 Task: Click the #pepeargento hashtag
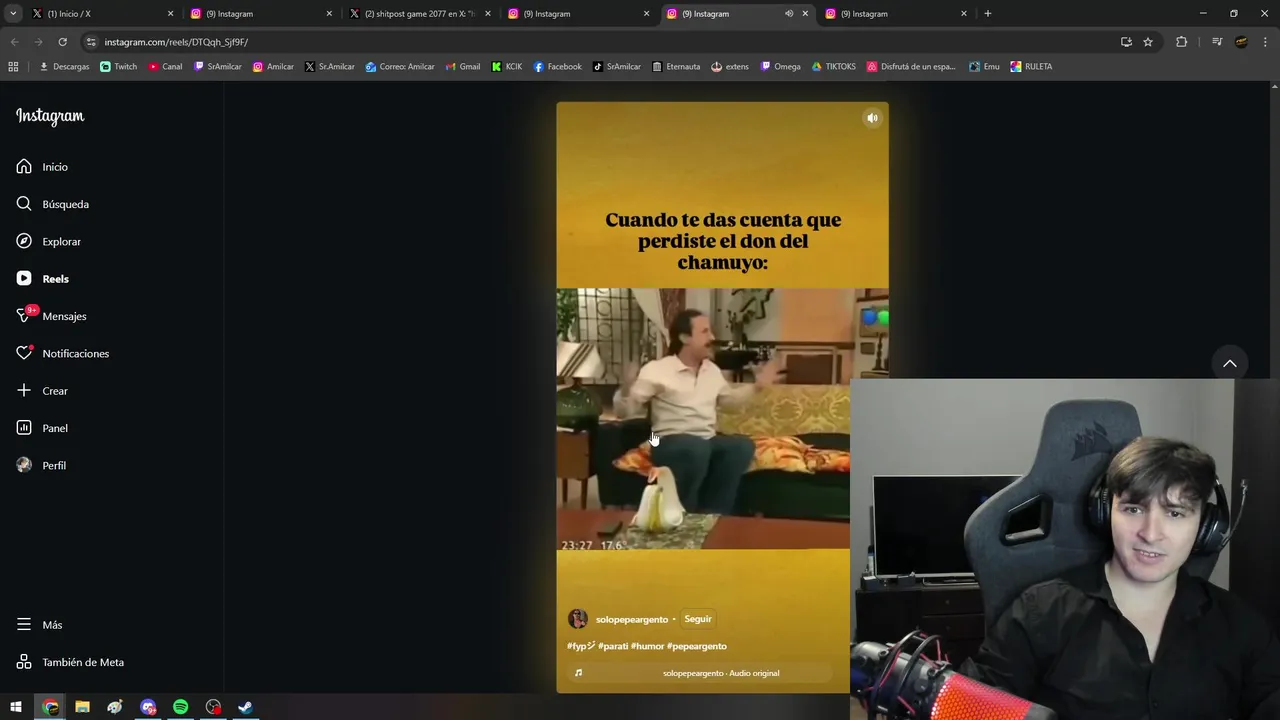tap(697, 646)
